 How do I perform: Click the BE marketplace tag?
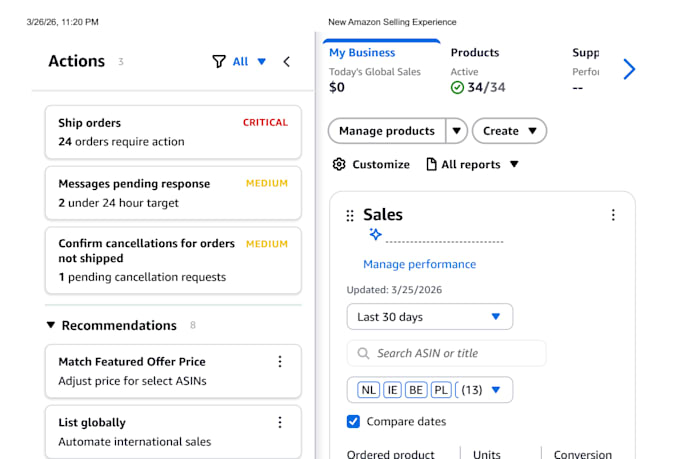tap(416, 390)
